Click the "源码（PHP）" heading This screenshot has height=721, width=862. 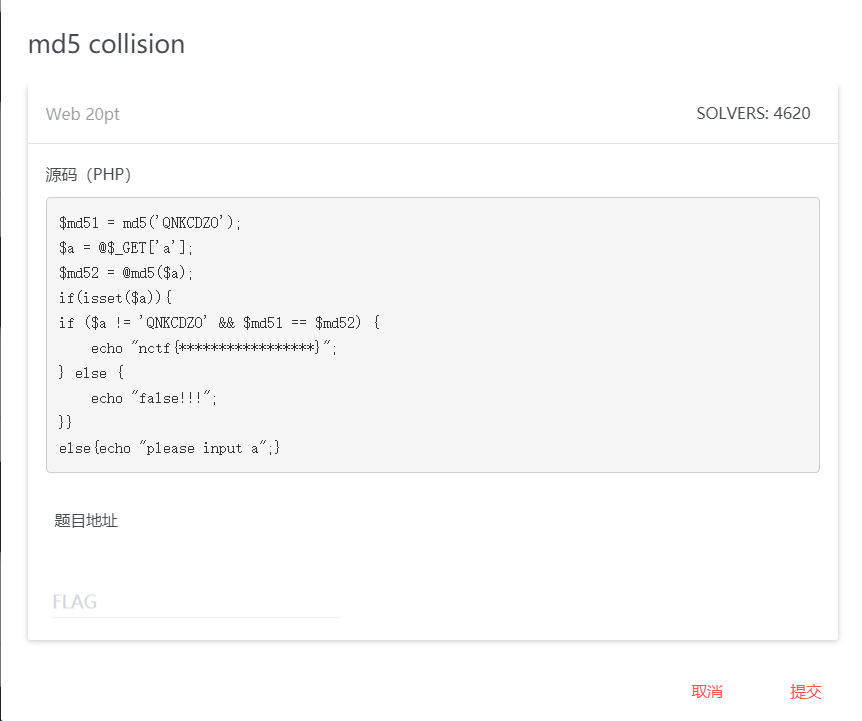[88, 175]
